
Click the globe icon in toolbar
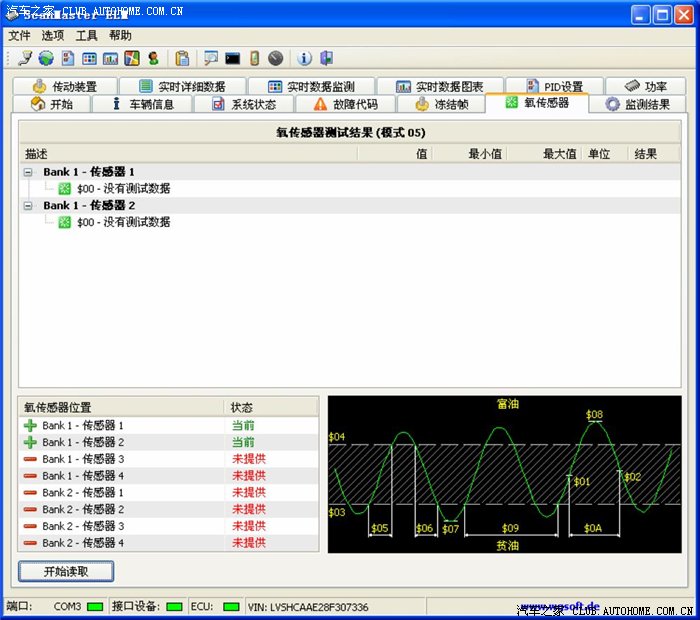click(46, 59)
